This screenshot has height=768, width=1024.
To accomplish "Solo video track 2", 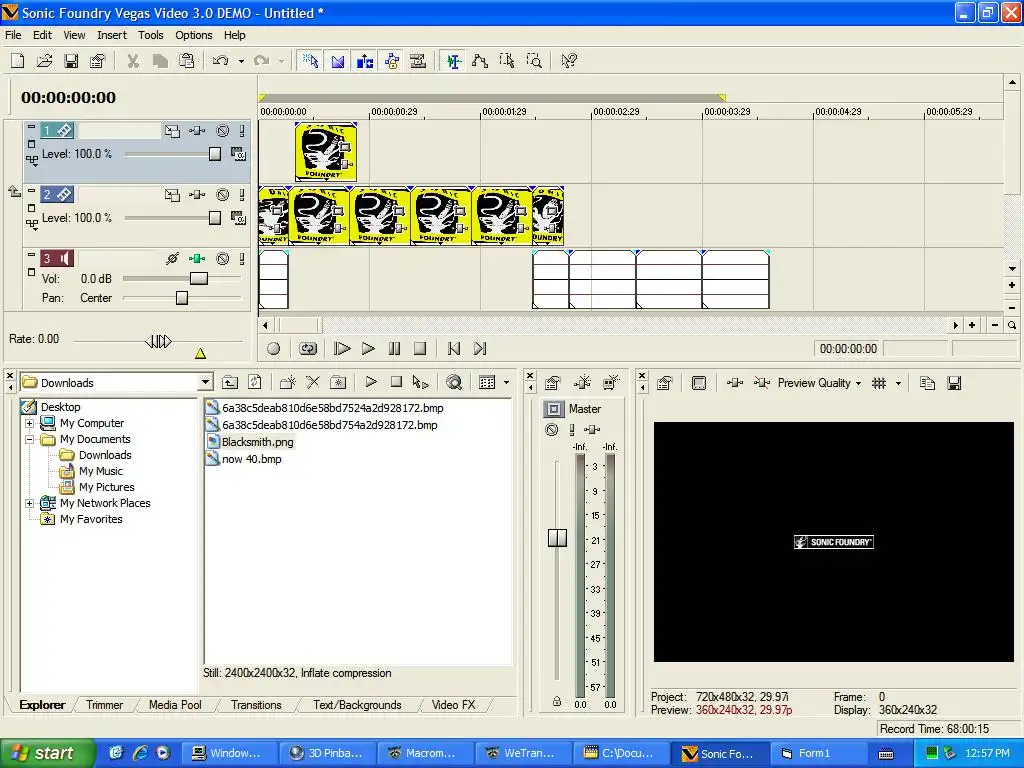I will 242,195.
